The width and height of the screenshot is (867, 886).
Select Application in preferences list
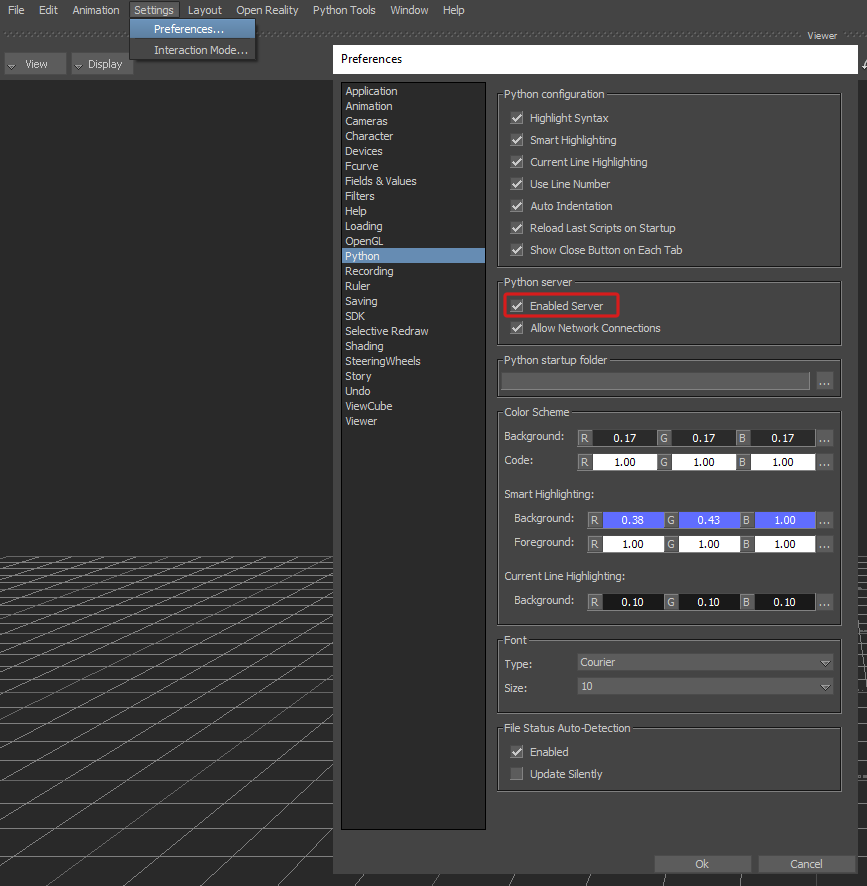[413, 91]
